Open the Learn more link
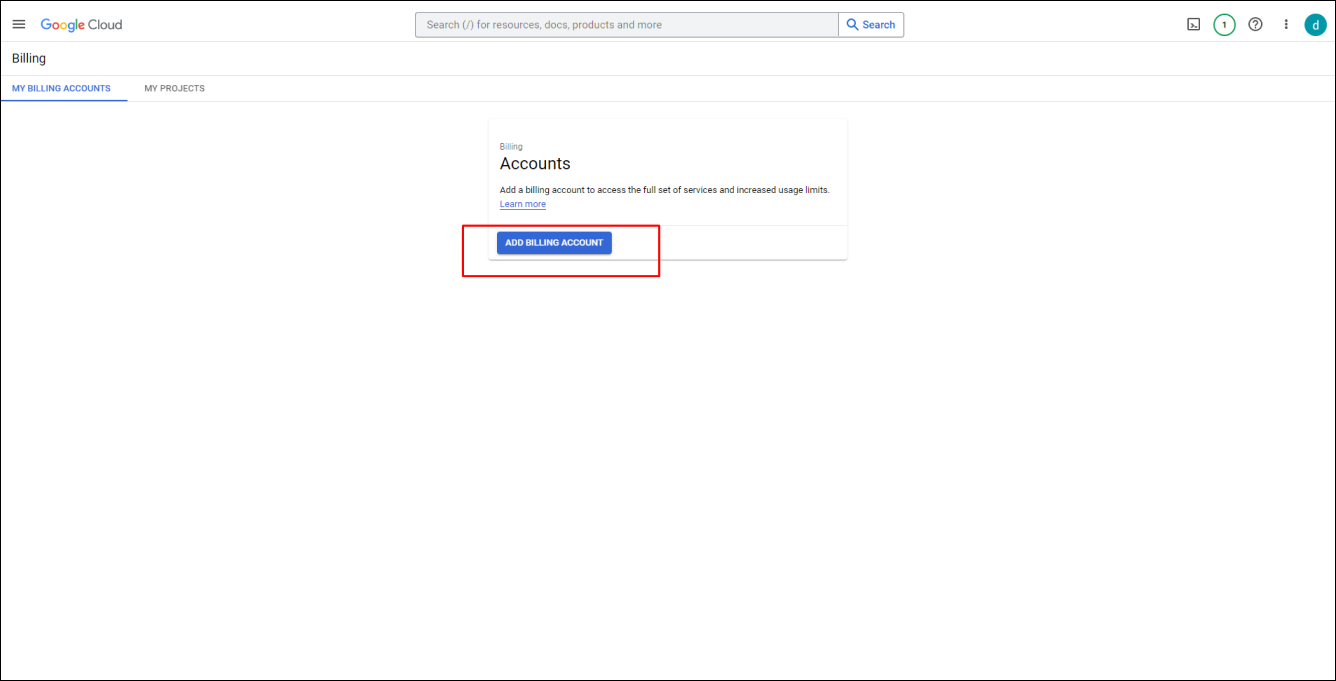1336x681 pixels. [523, 204]
